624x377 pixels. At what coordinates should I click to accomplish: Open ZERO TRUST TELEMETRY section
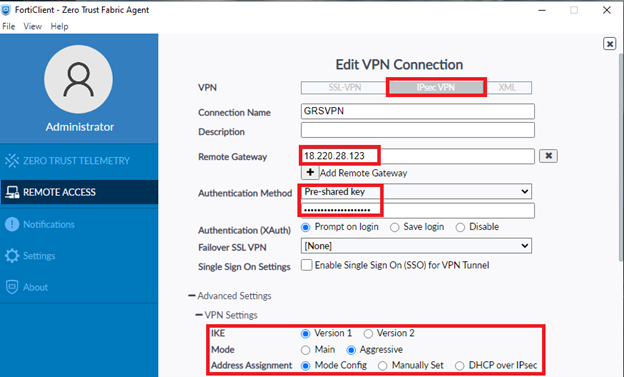79,160
